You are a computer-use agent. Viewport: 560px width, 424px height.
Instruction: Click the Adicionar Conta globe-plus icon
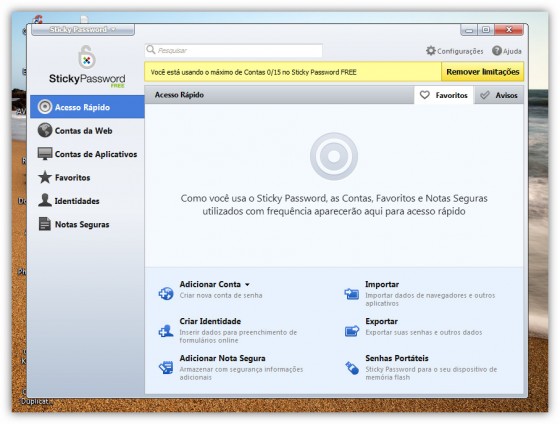(x=166, y=293)
